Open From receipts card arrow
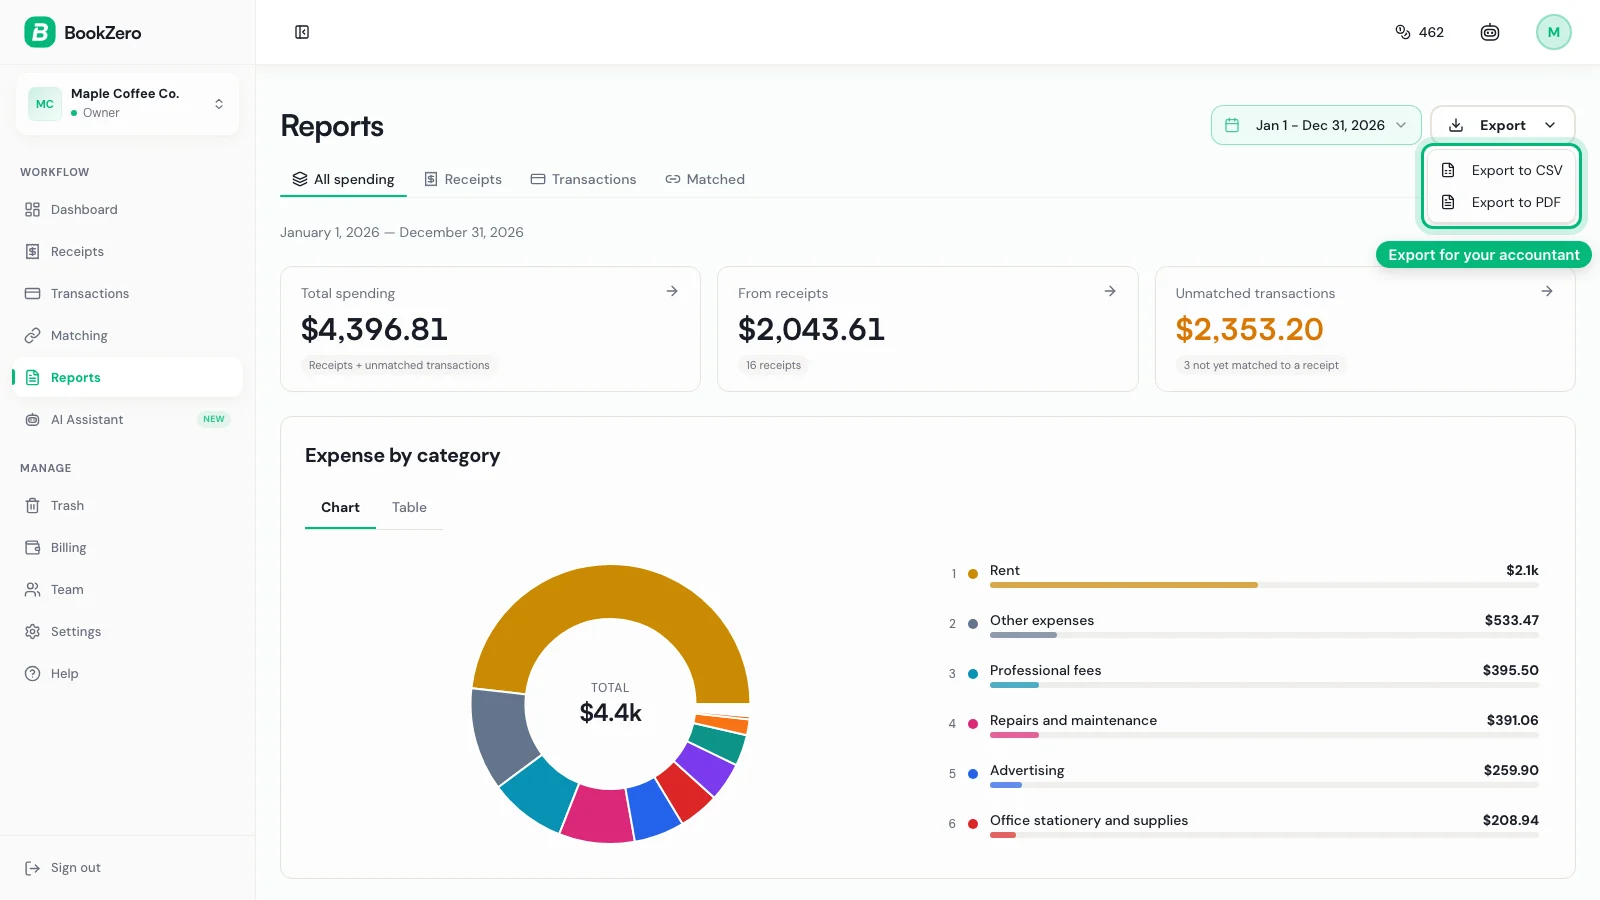 tap(1110, 291)
